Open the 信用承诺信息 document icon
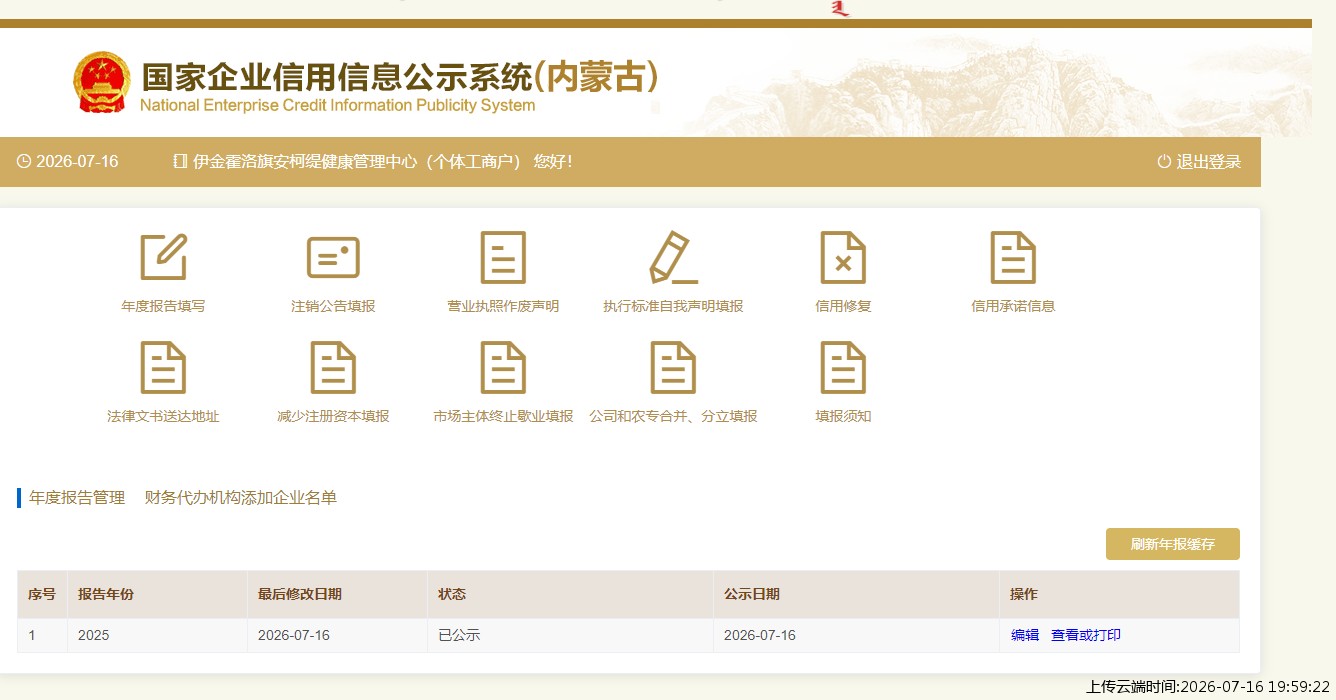 tap(1013, 257)
